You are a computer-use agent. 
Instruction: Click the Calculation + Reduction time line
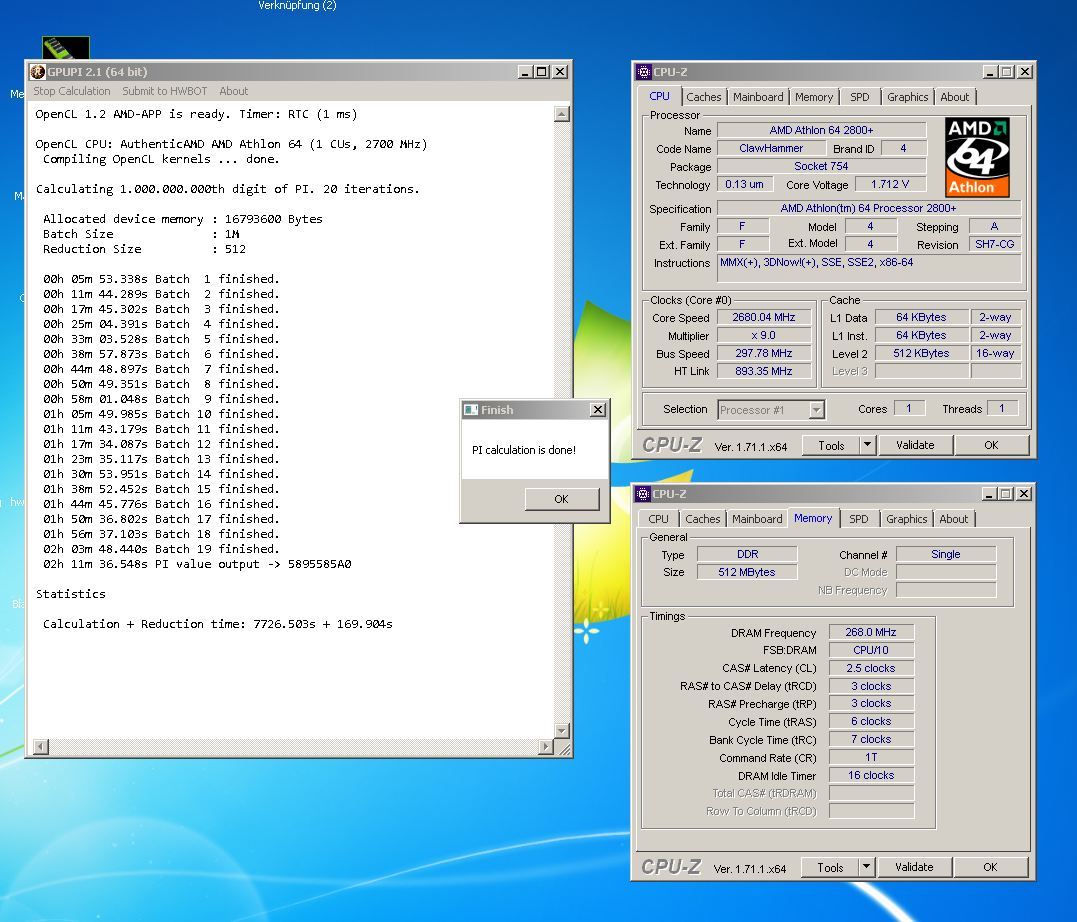point(218,624)
